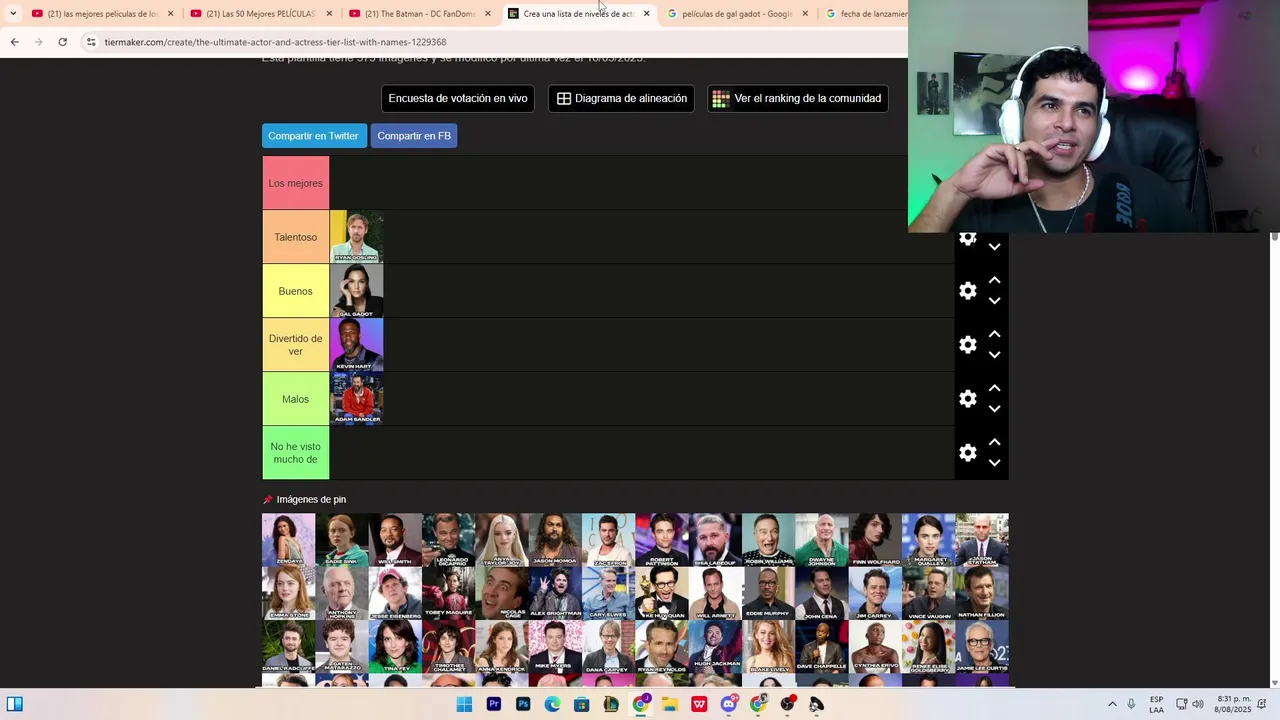Image resolution: width=1280 pixels, height=720 pixels.
Task: Open settings gear for No he visto tier
Action: tap(967, 453)
